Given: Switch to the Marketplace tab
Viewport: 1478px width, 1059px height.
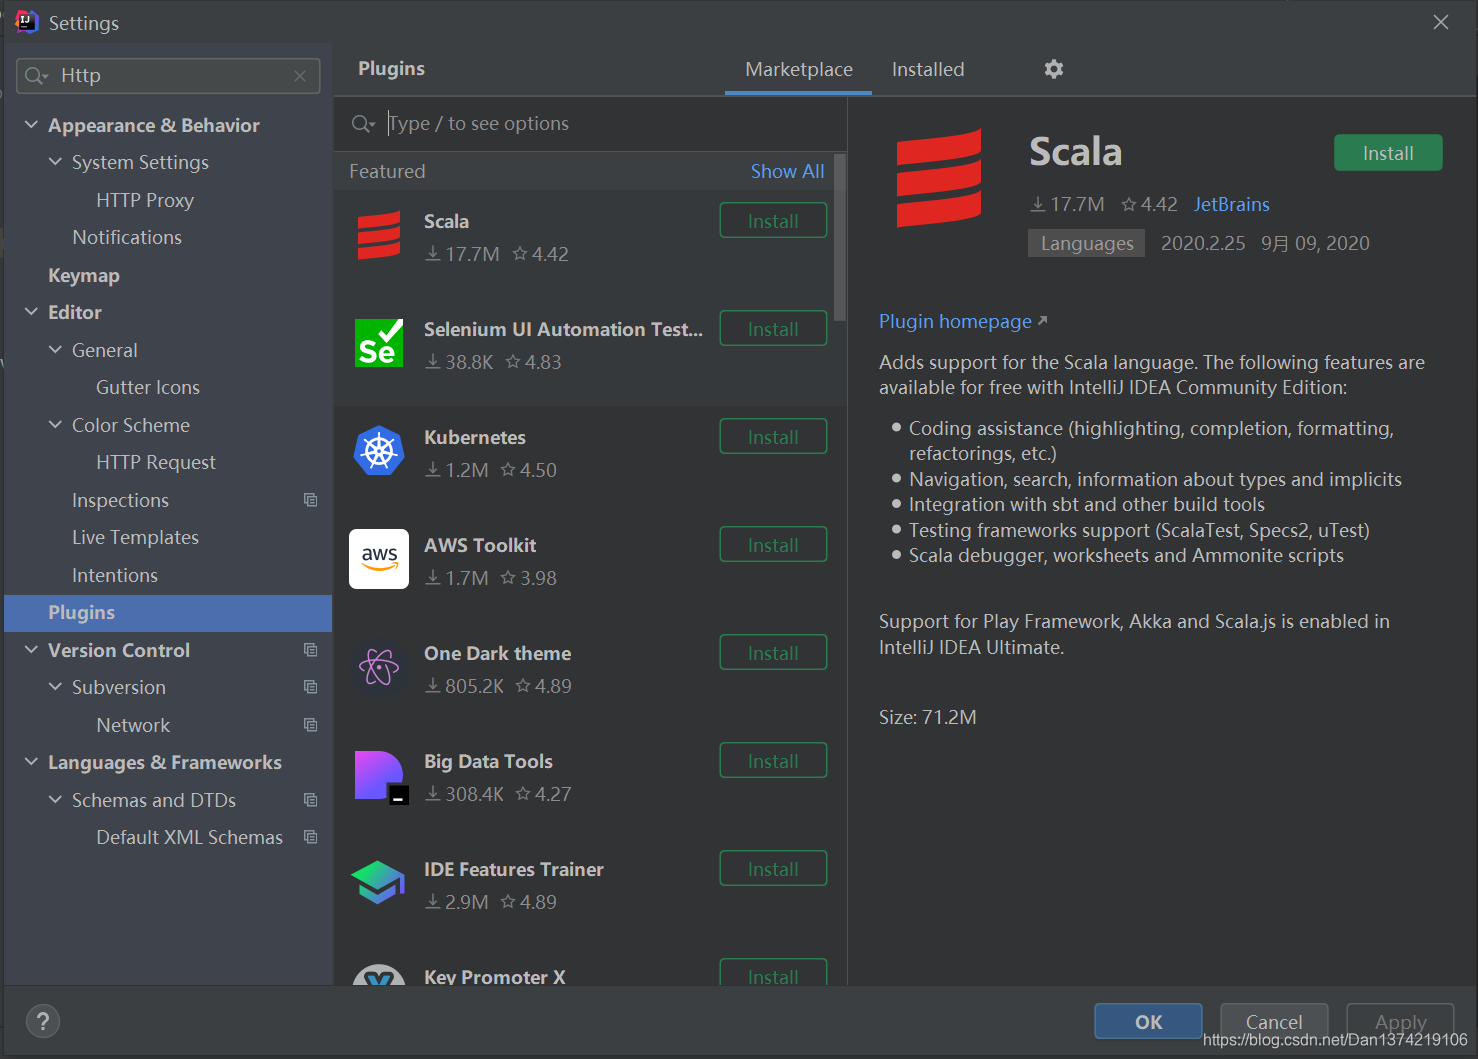Looking at the screenshot, I should click(x=799, y=70).
